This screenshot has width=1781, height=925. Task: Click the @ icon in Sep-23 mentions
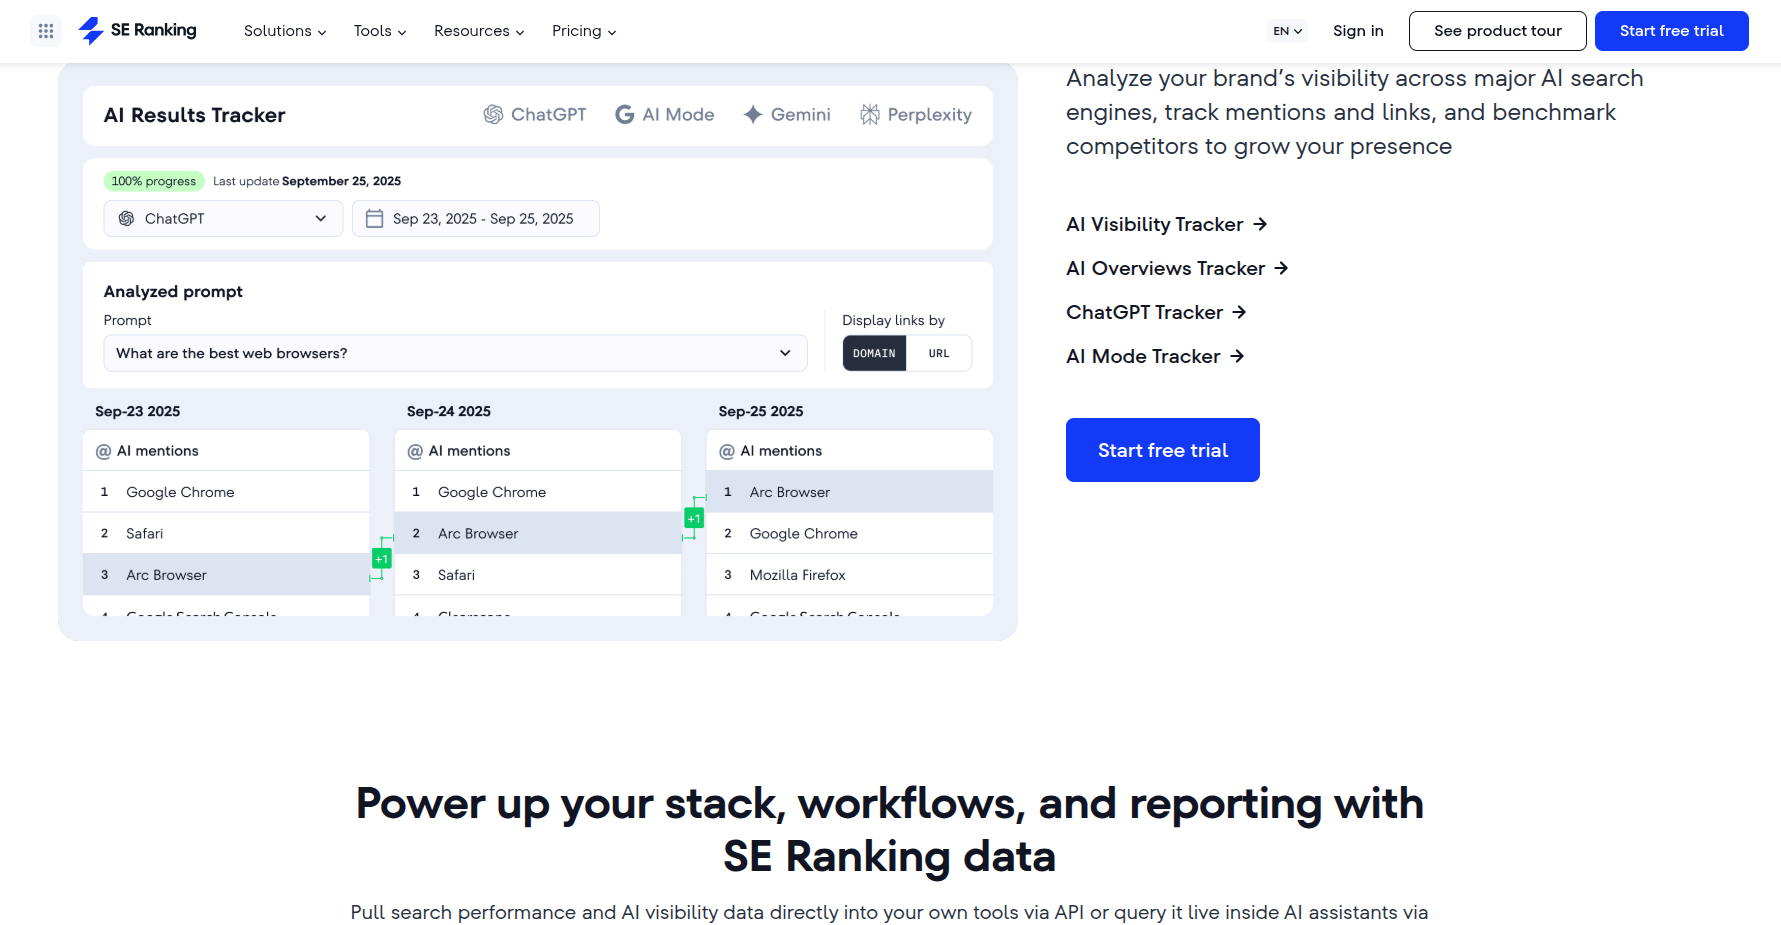pyautogui.click(x=103, y=452)
